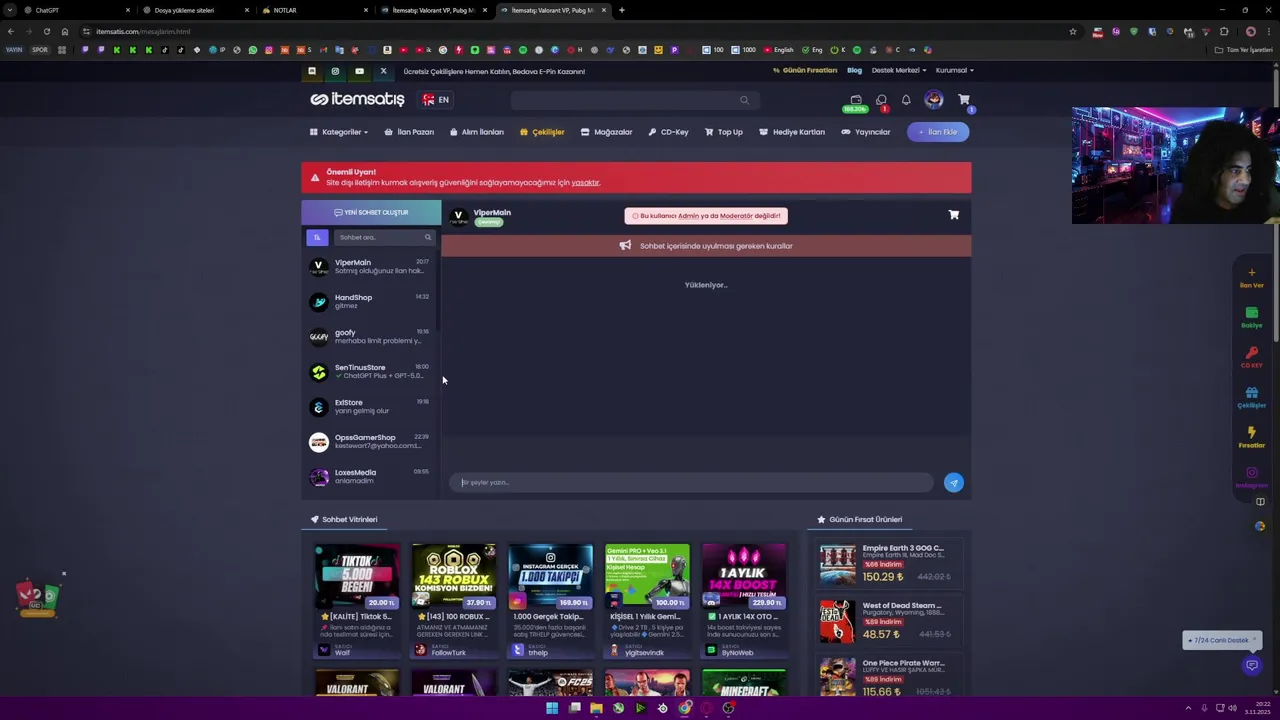The width and height of the screenshot is (1280, 720).
Task: Open the live support chat bubble
Action: [x=1251, y=665]
